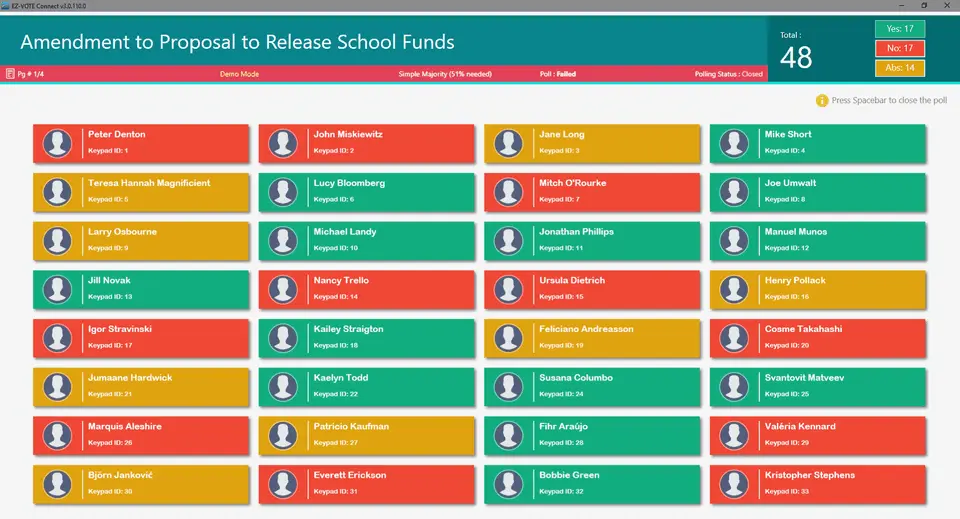Click the Demo Mode label in status bar
Screen dimensions: 960x519
[239, 74]
